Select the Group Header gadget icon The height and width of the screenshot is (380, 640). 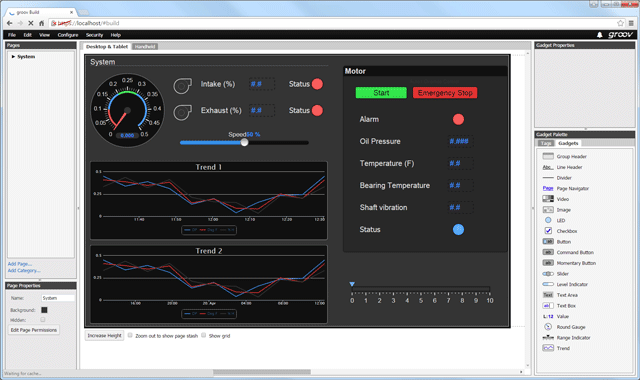tap(548, 156)
